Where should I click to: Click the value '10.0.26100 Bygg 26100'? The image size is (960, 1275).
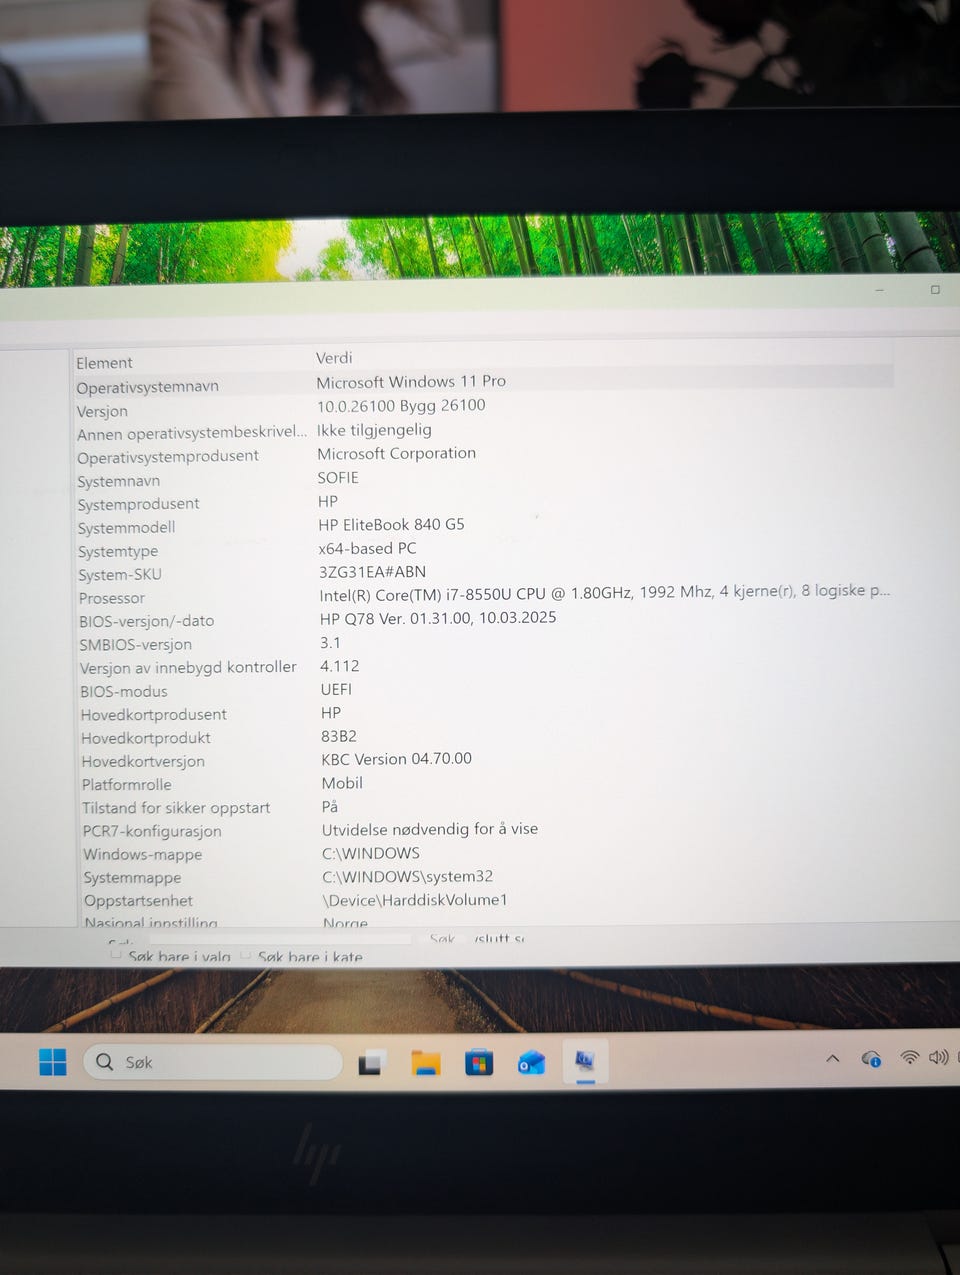[x=401, y=406]
